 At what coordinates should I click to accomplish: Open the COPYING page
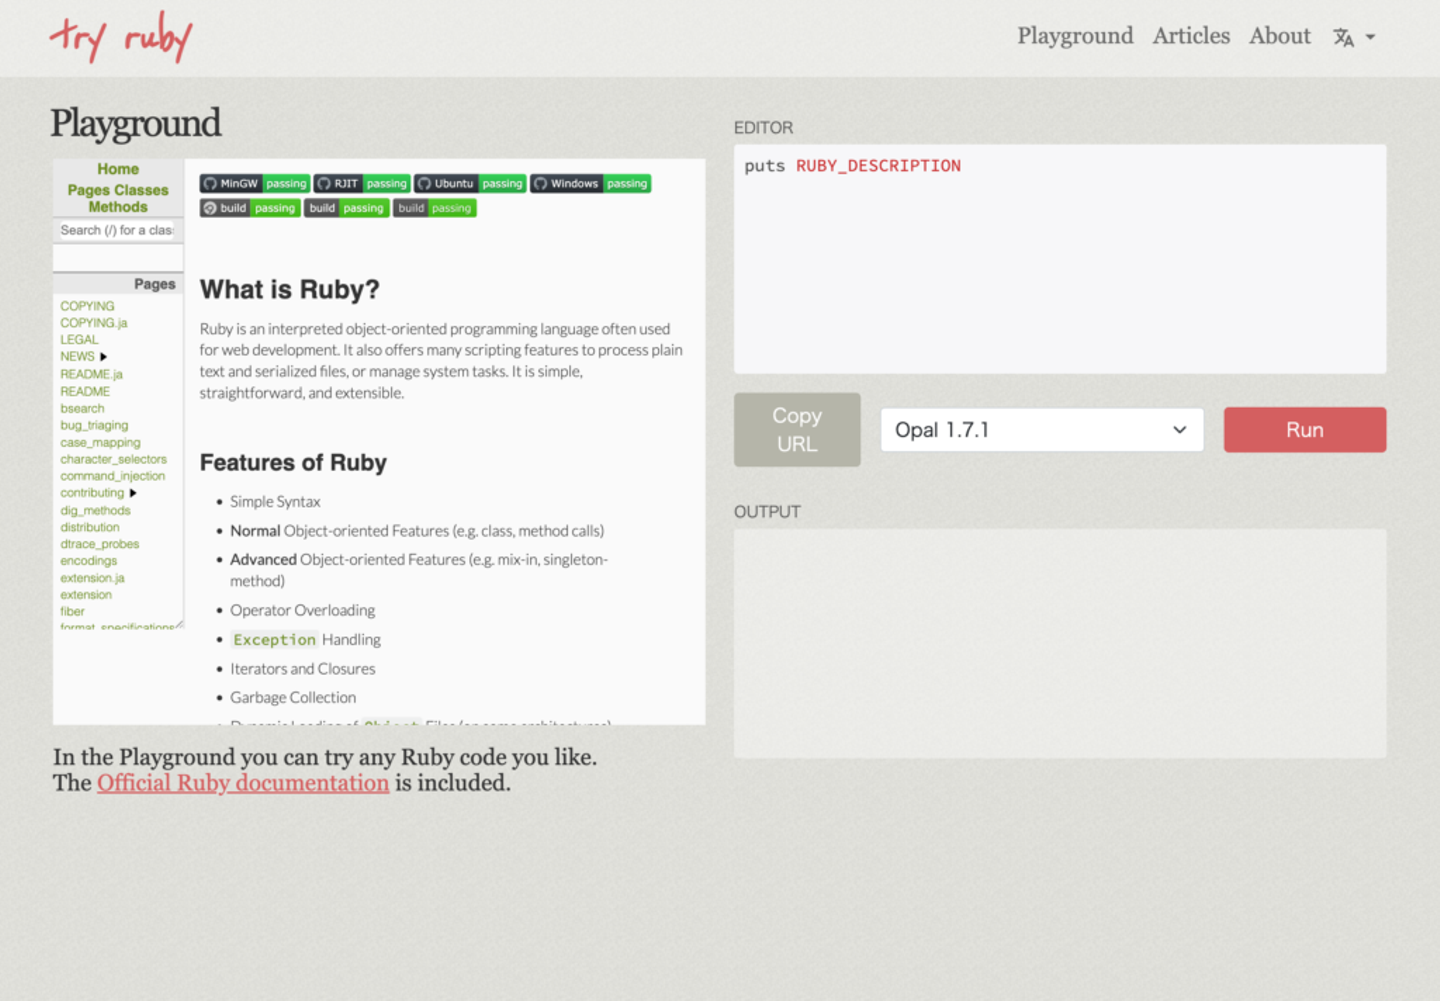87,306
